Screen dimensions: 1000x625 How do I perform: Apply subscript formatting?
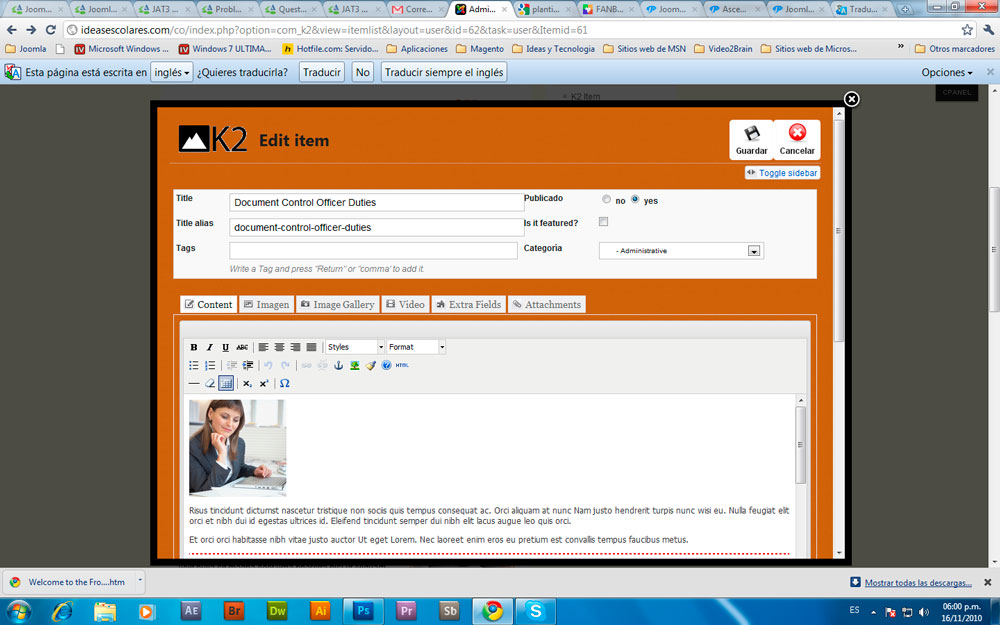click(247, 383)
